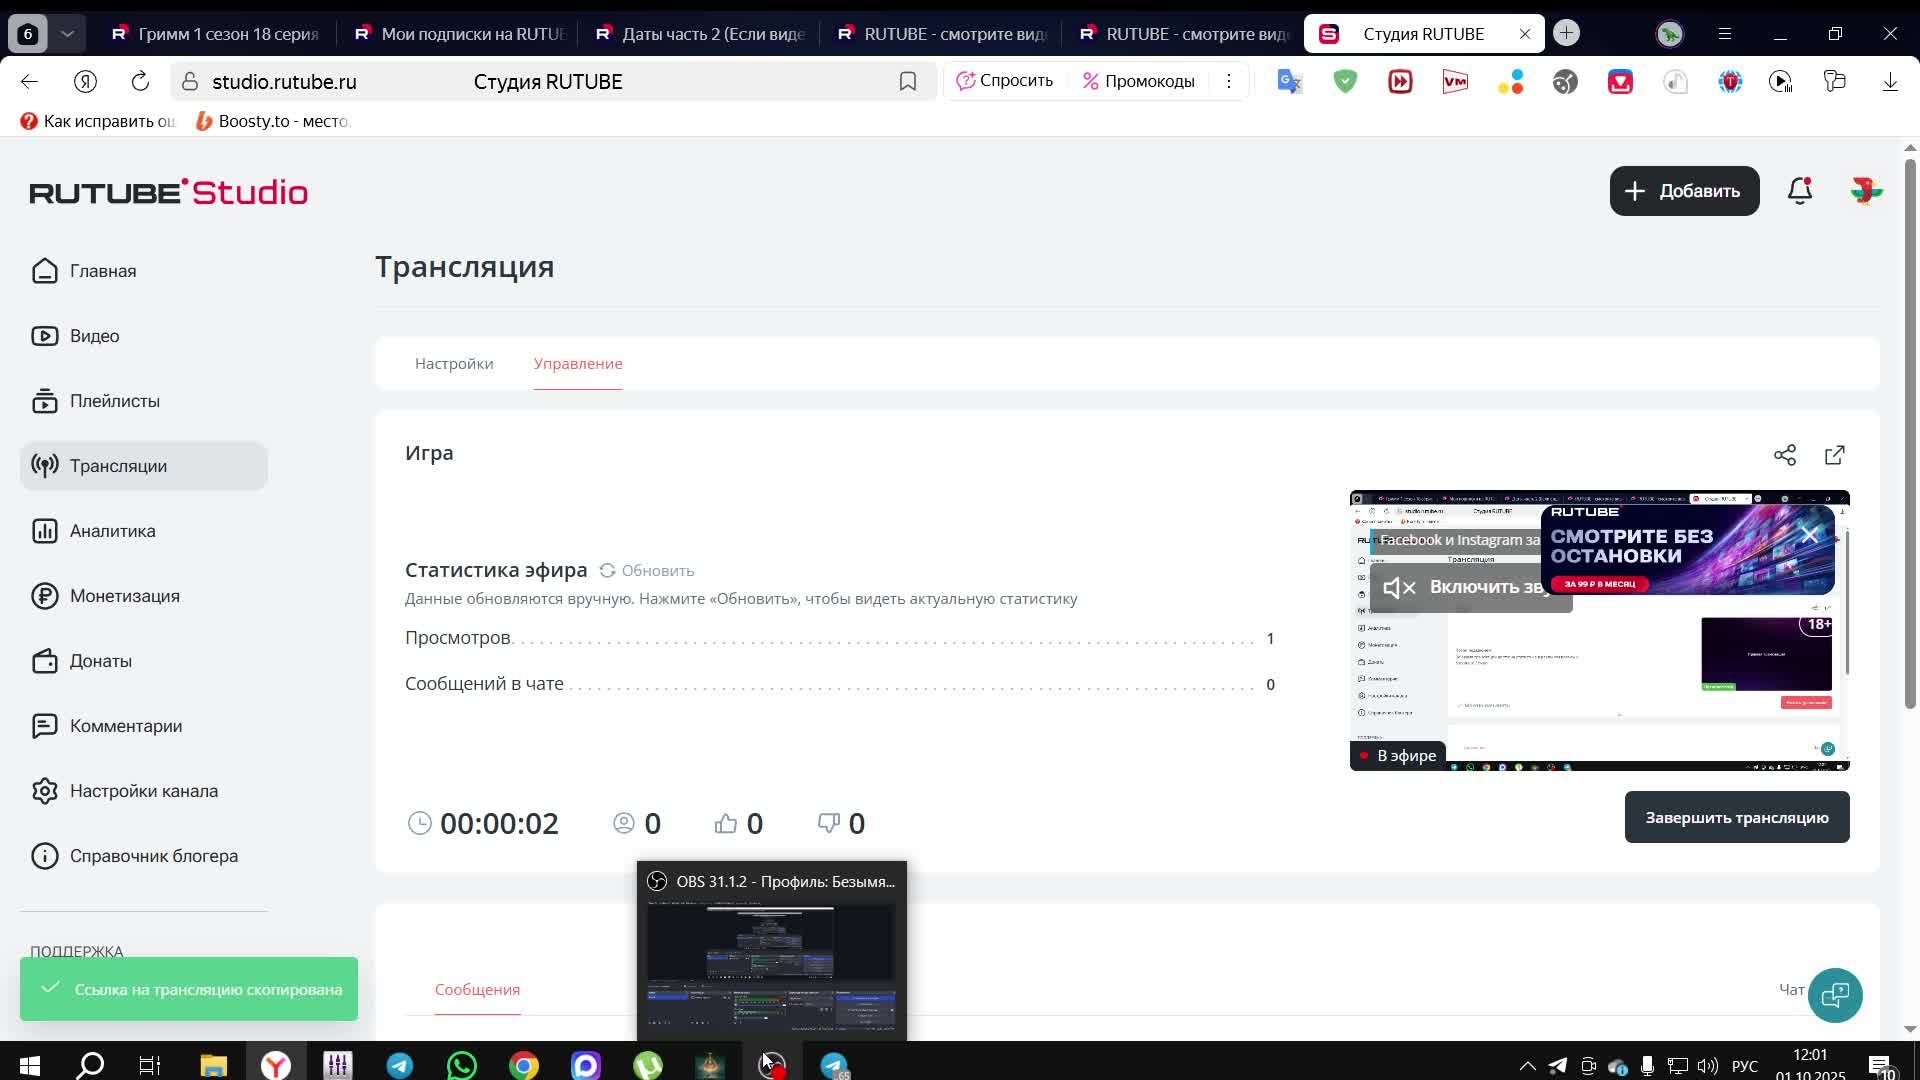Expand the browser tab list chevron
Screen dimensions: 1920x1080
tap(67, 33)
